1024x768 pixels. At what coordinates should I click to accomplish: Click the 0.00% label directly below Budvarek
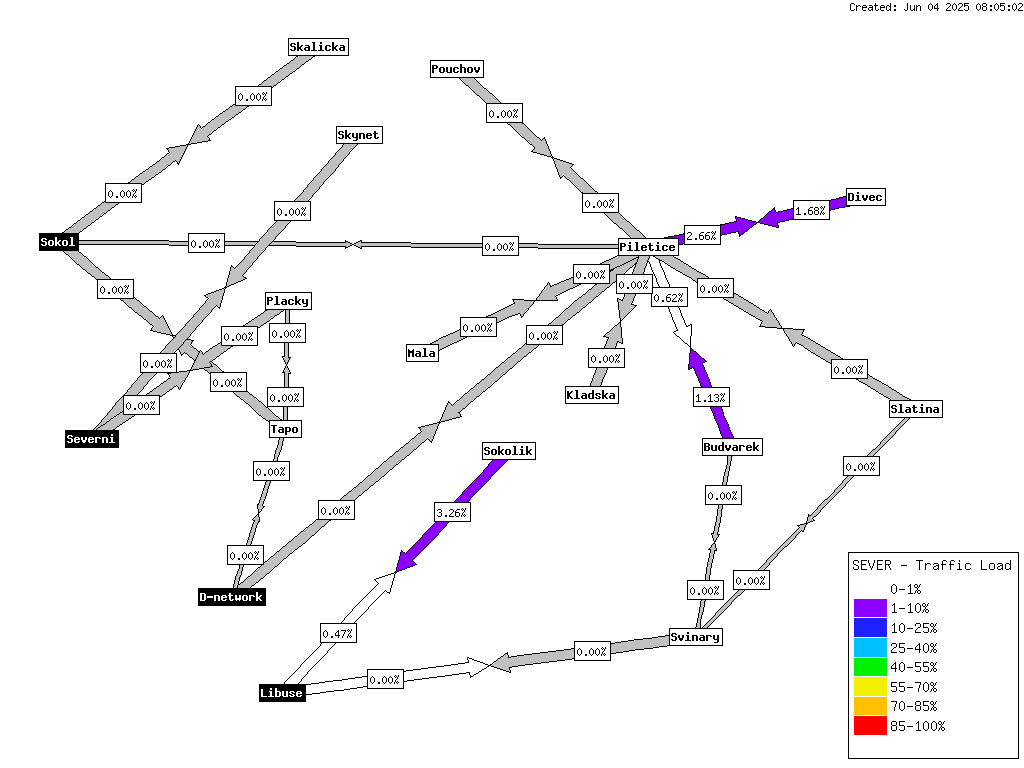(x=723, y=496)
